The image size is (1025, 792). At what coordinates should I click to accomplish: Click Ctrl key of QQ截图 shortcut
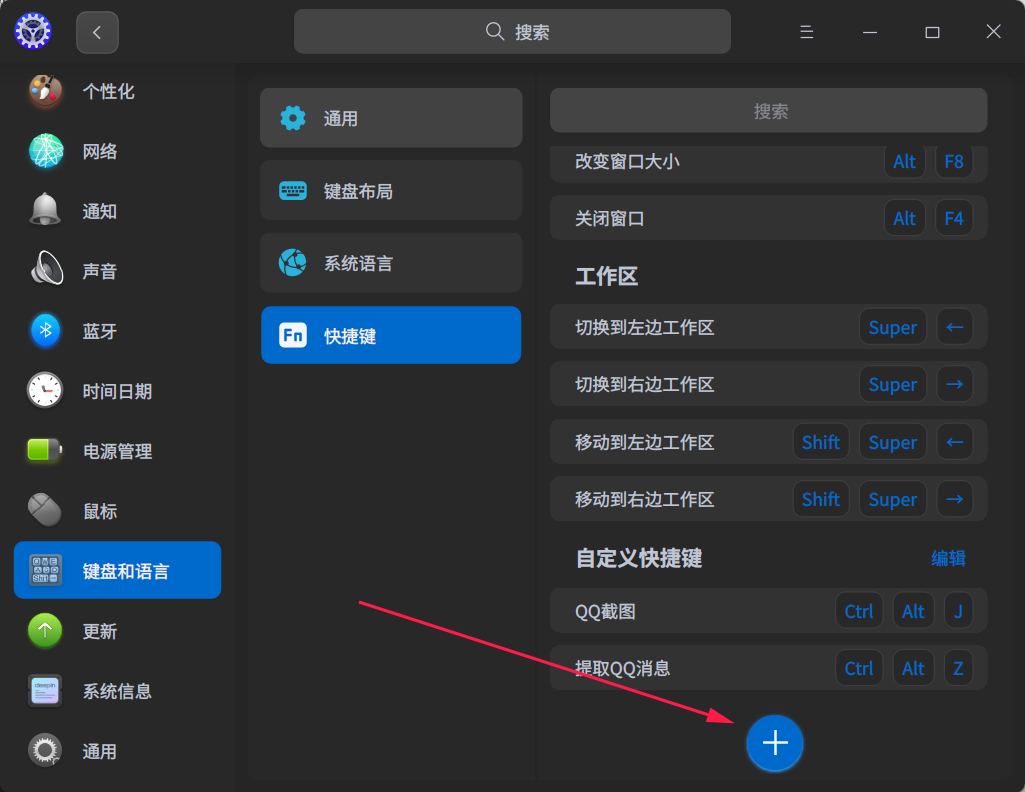[x=859, y=611]
